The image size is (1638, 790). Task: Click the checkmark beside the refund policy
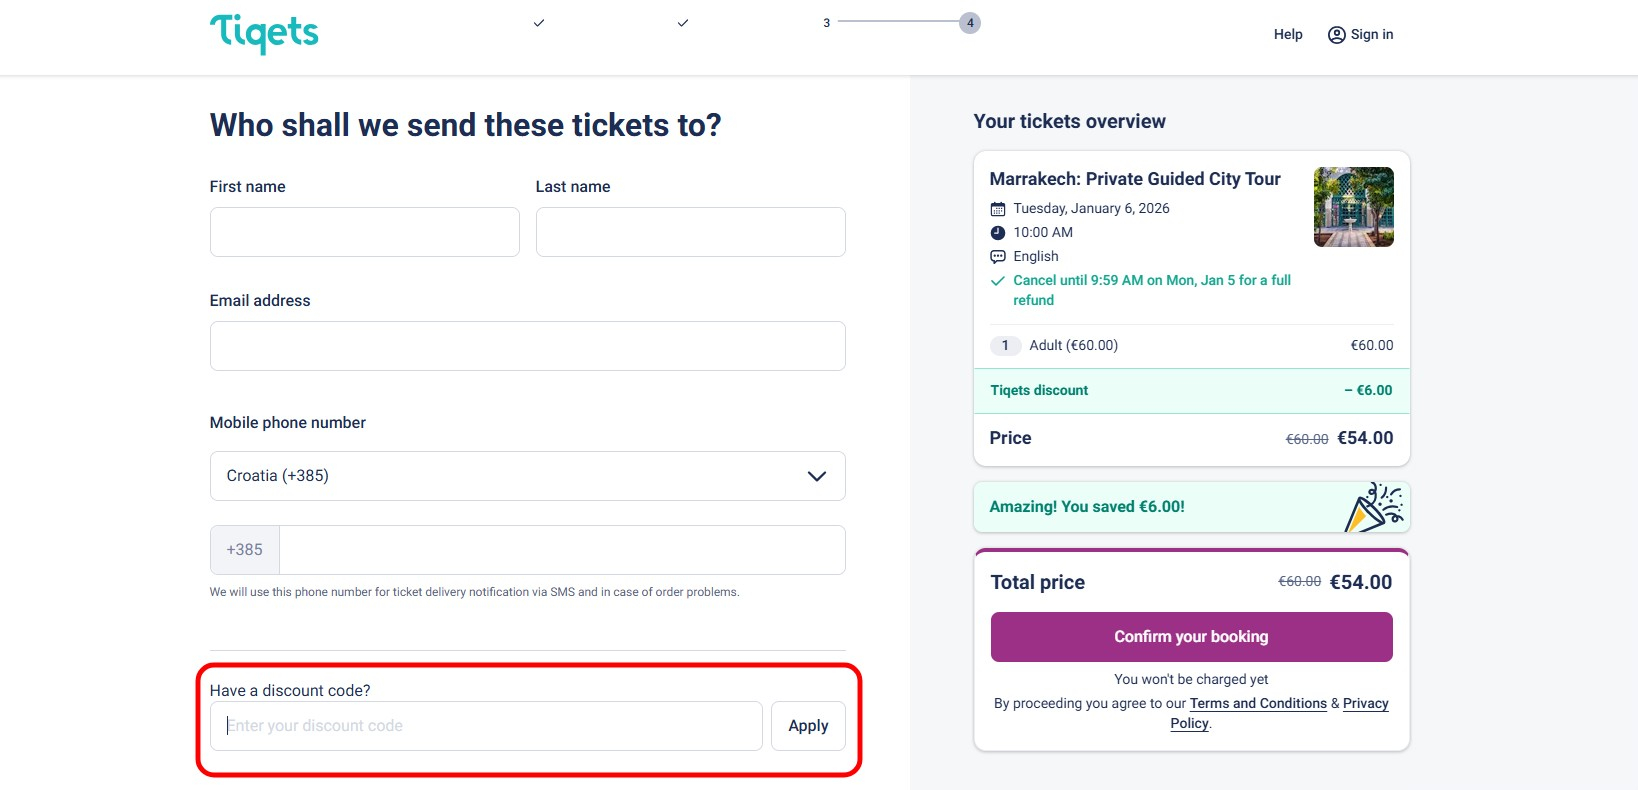(997, 281)
